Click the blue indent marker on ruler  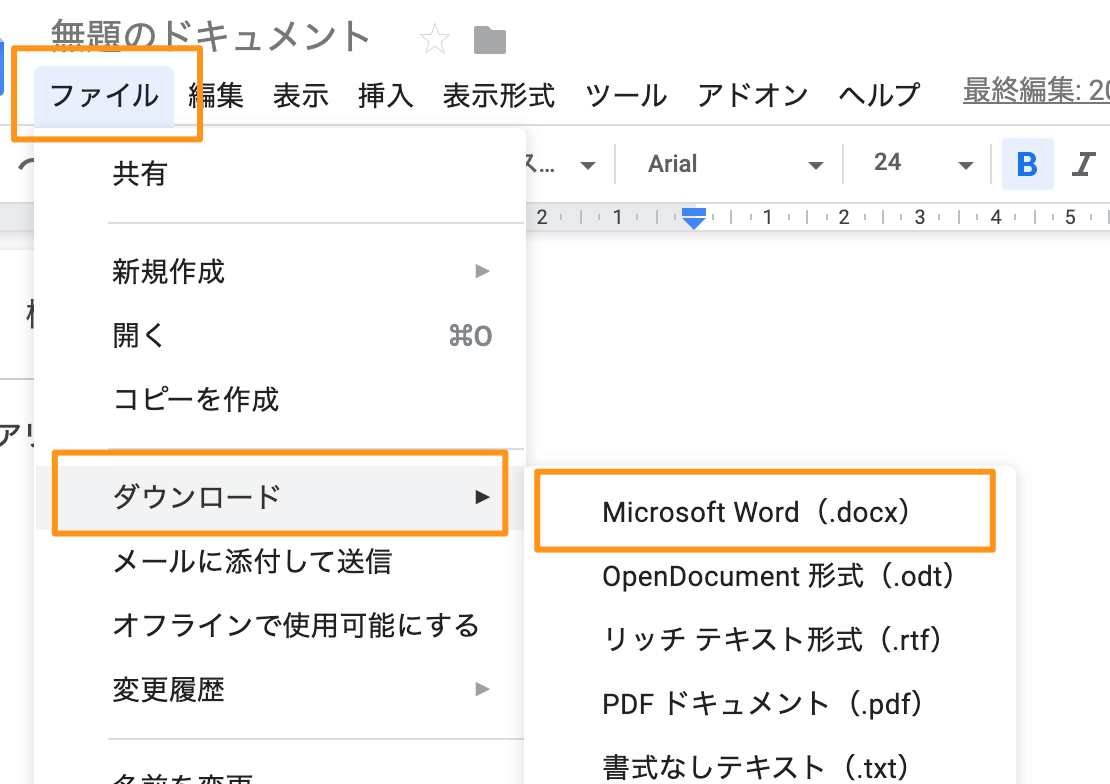[x=694, y=218]
